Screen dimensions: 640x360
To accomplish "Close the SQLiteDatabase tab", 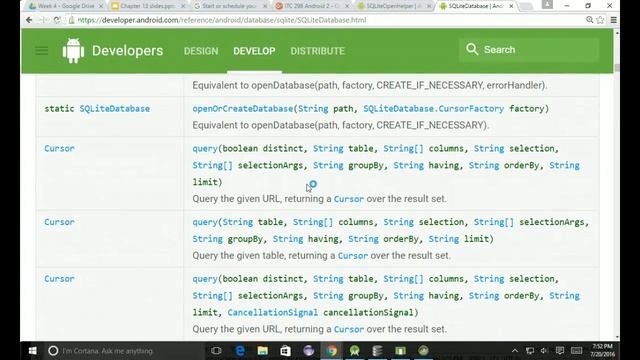I will tap(511, 6).
